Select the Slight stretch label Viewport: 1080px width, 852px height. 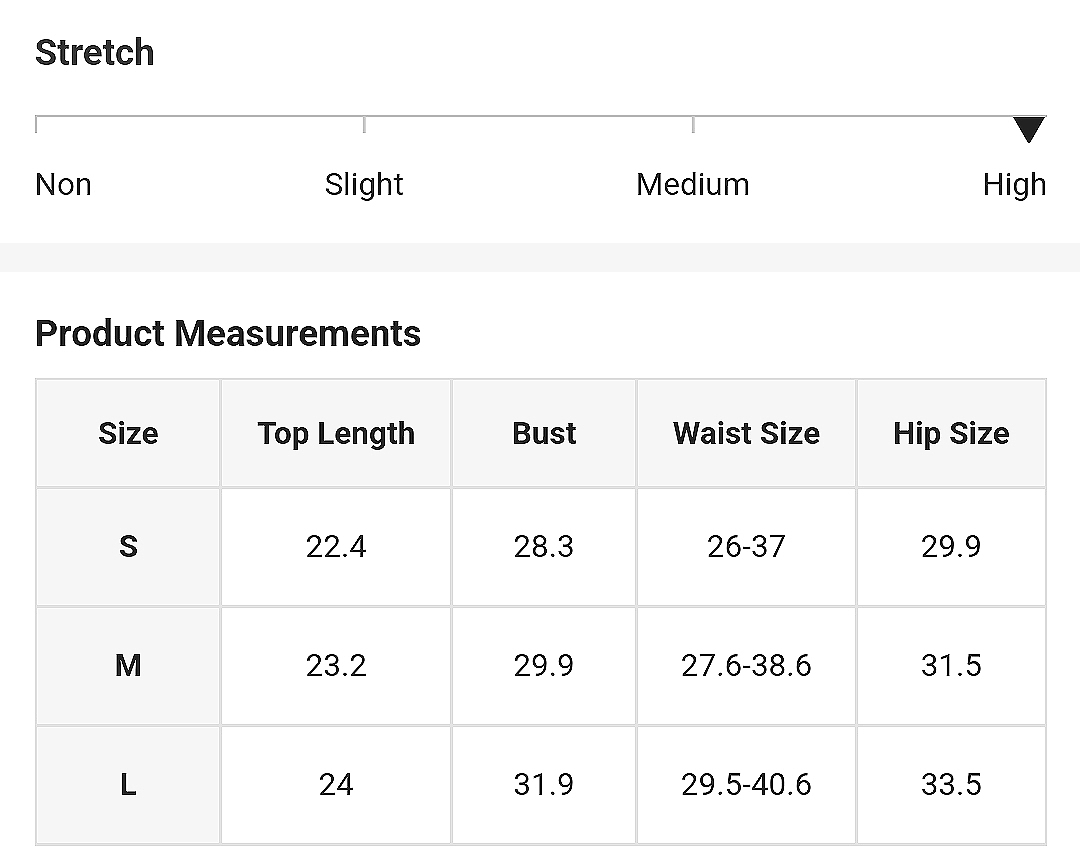364,185
